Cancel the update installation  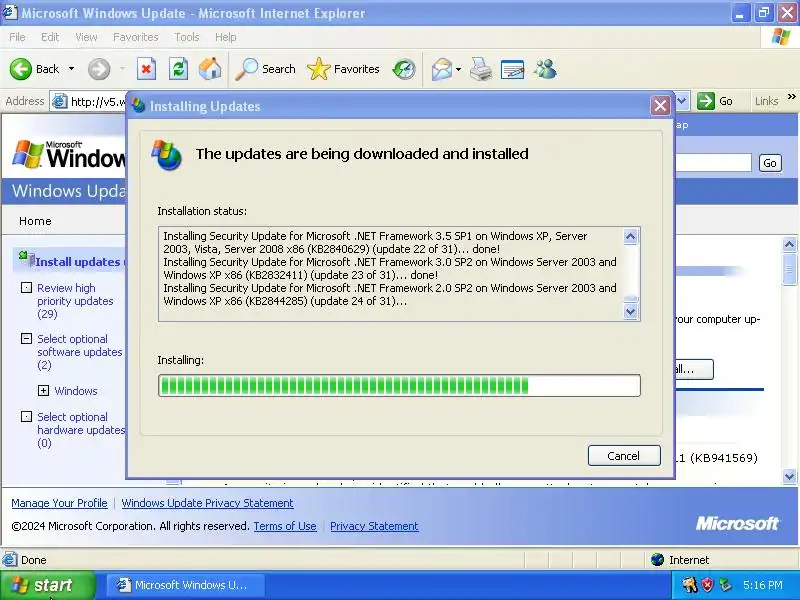[x=624, y=456]
